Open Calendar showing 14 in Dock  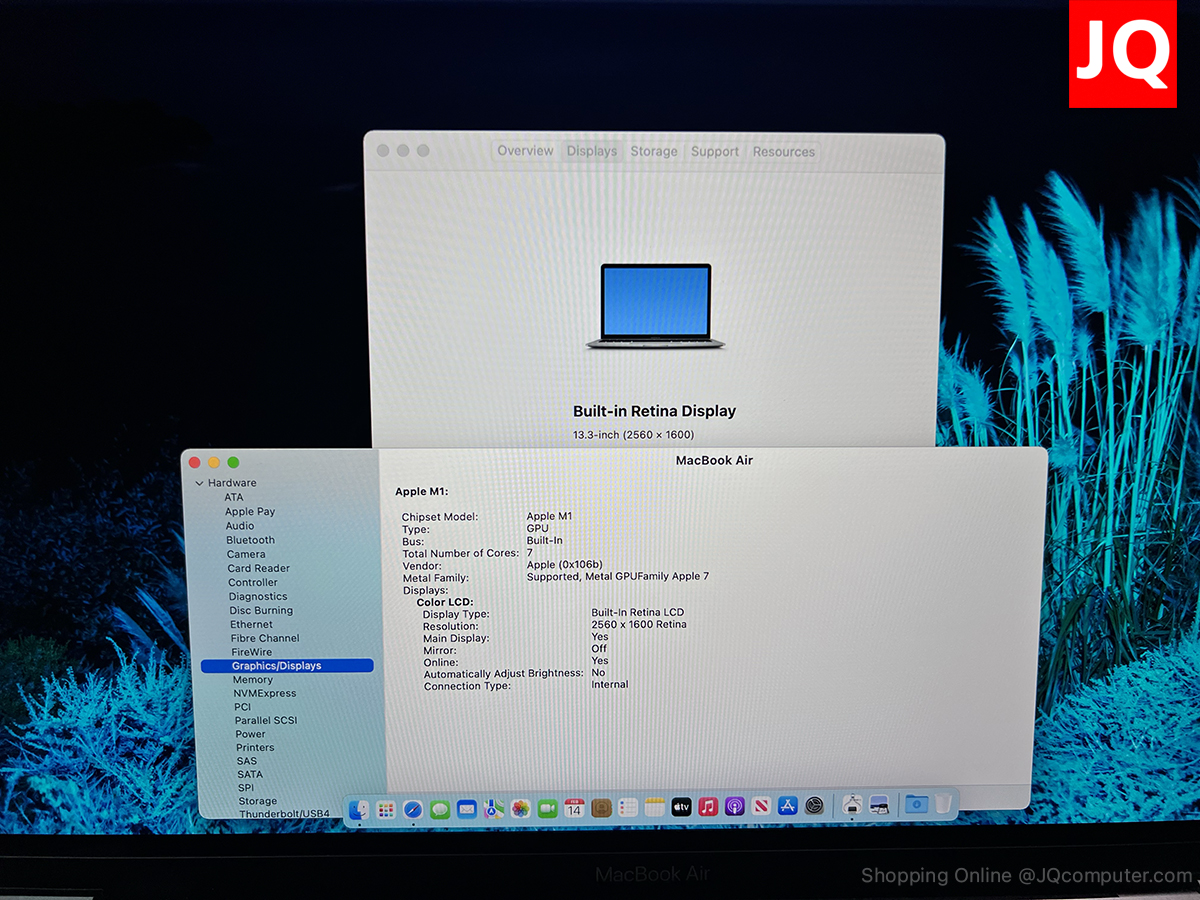[574, 807]
